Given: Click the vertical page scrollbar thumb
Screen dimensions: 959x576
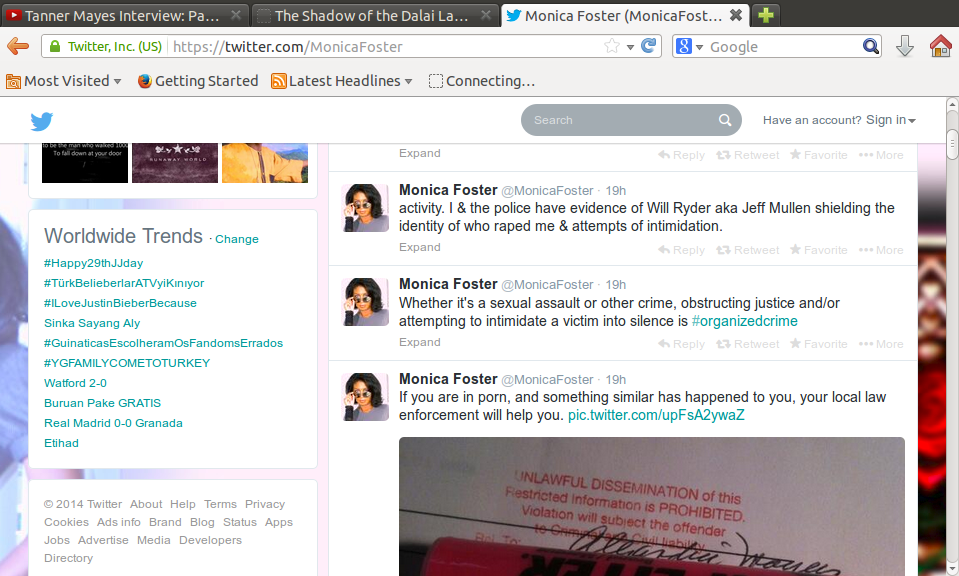Looking at the screenshot, I should (952, 144).
